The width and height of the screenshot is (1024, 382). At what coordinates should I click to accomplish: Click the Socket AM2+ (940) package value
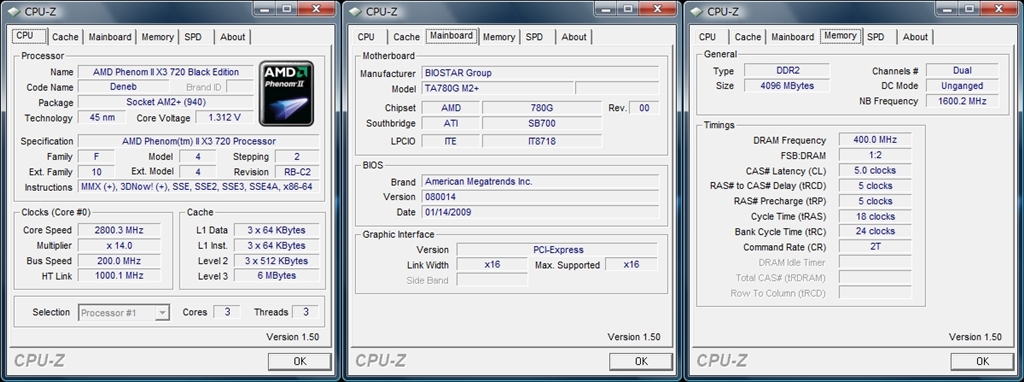tap(165, 103)
